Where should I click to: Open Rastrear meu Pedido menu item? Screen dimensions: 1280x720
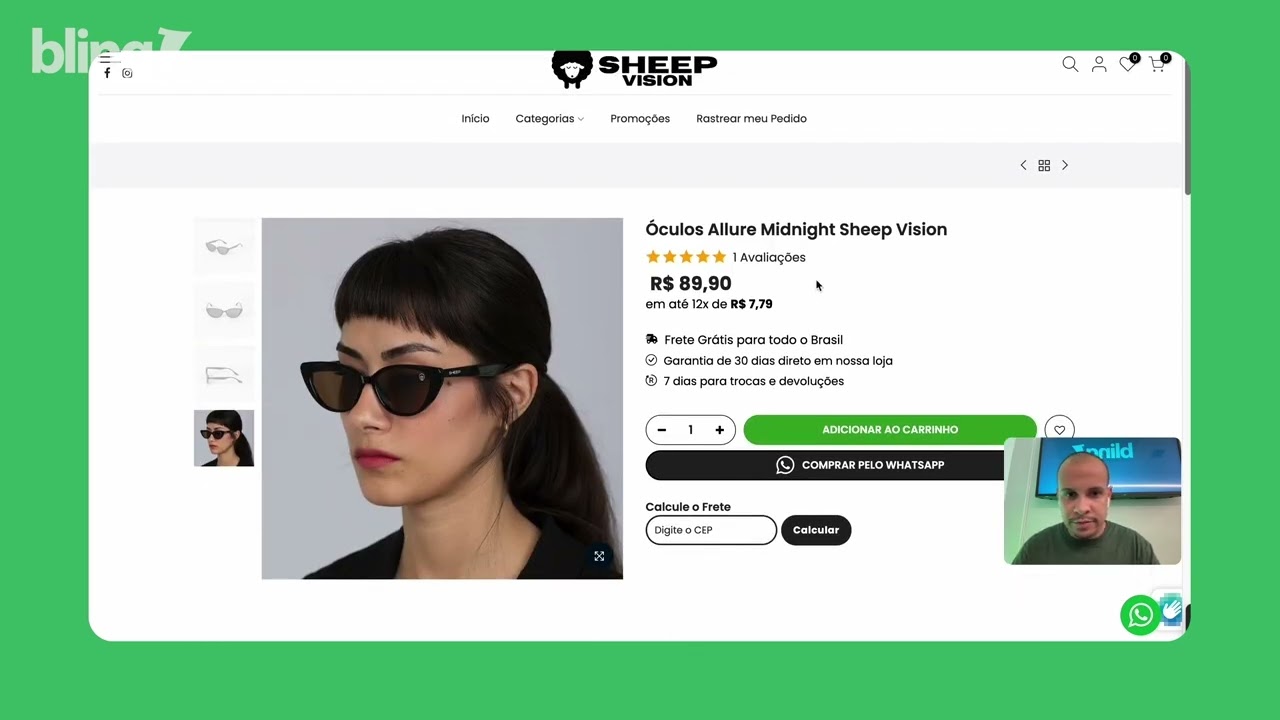pos(751,118)
